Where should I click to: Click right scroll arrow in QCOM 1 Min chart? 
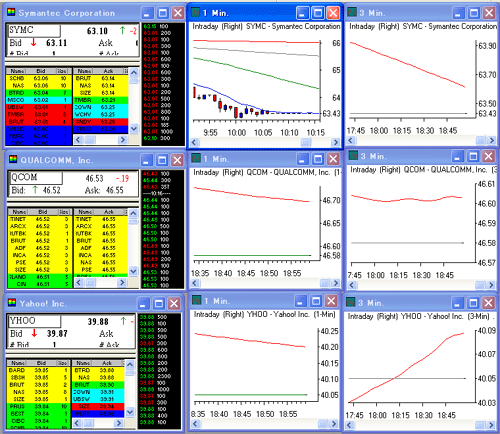[x=336, y=283]
